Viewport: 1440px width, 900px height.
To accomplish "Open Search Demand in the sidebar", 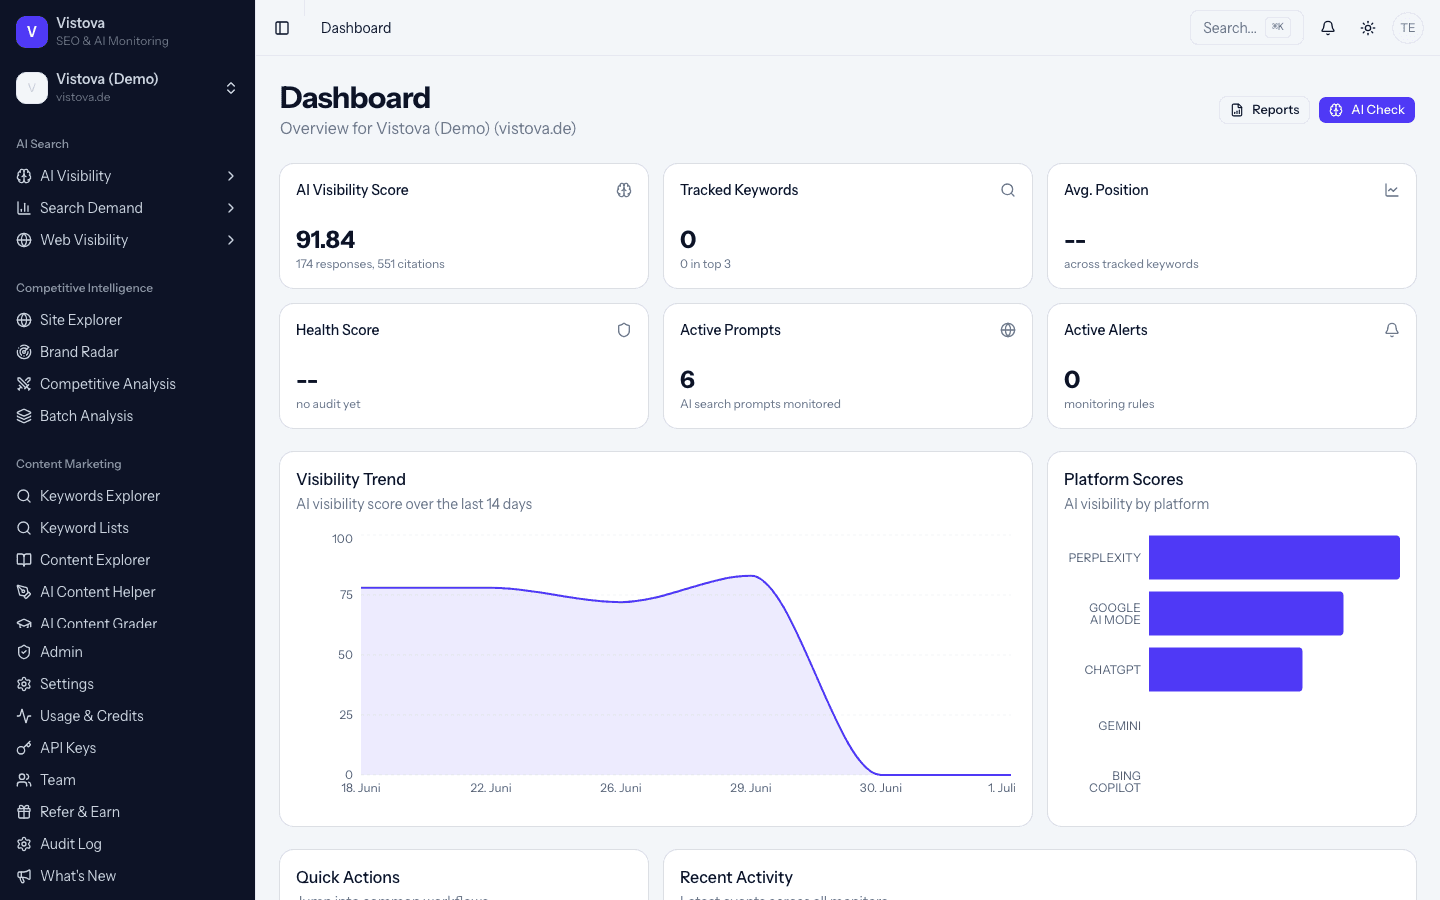I will click(x=127, y=208).
